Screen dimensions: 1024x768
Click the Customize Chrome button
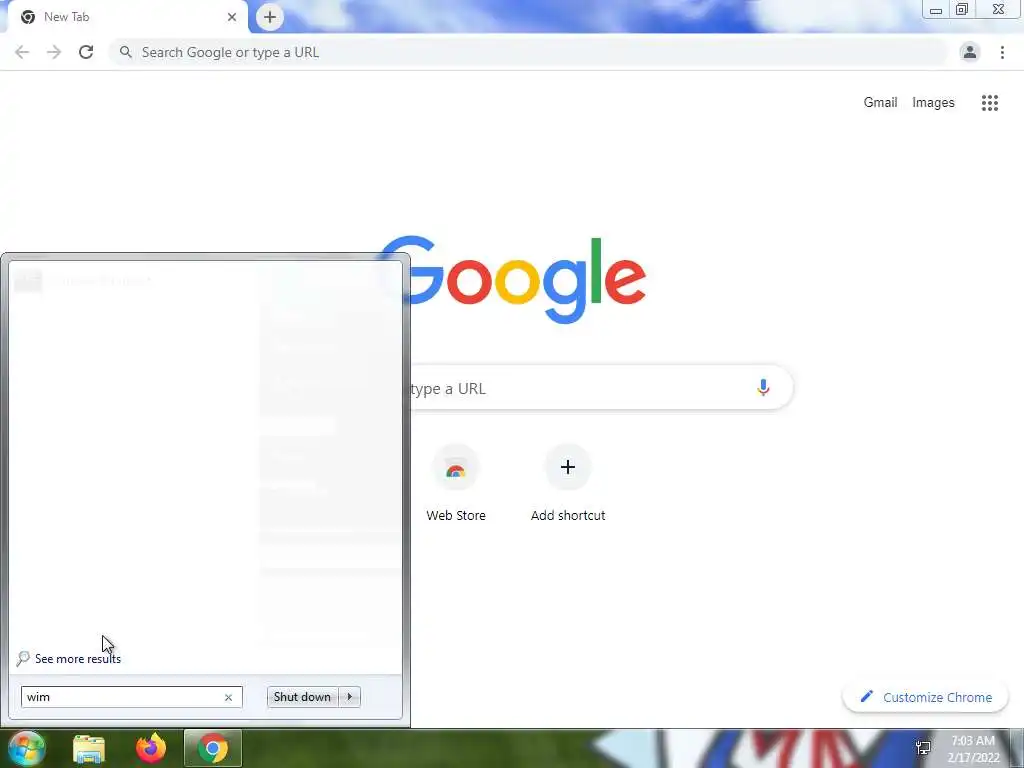(x=925, y=697)
